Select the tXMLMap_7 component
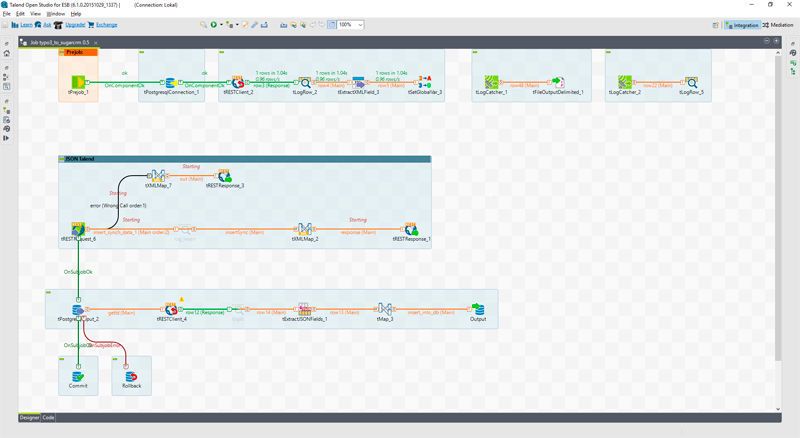The width and height of the screenshot is (800, 438). click(x=158, y=176)
